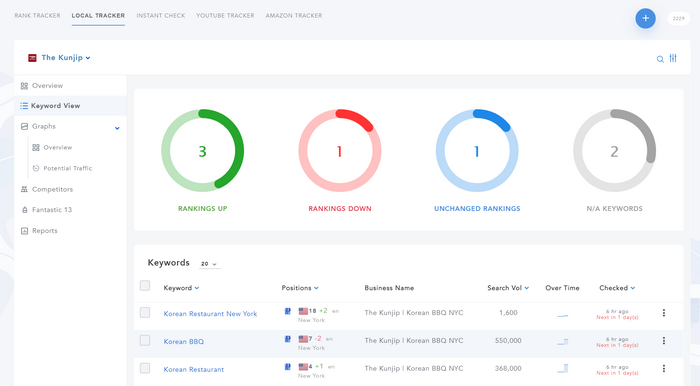Click the Graphs sidebar item
The height and width of the screenshot is (386, 700).
[x=44, y=126]
